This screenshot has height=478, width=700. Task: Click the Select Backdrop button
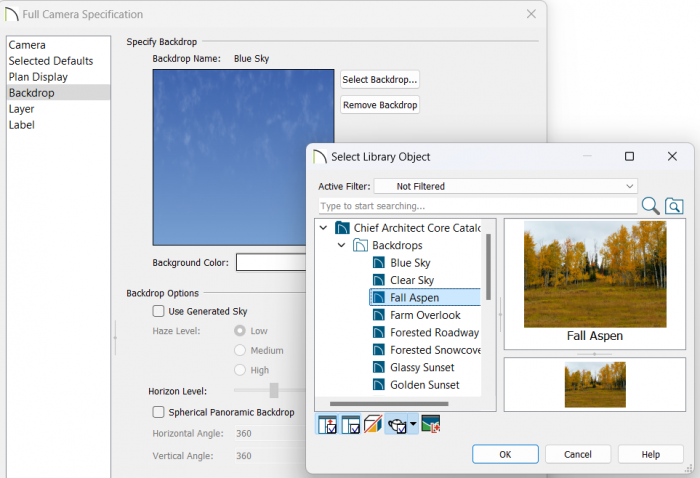coord(380,79)
